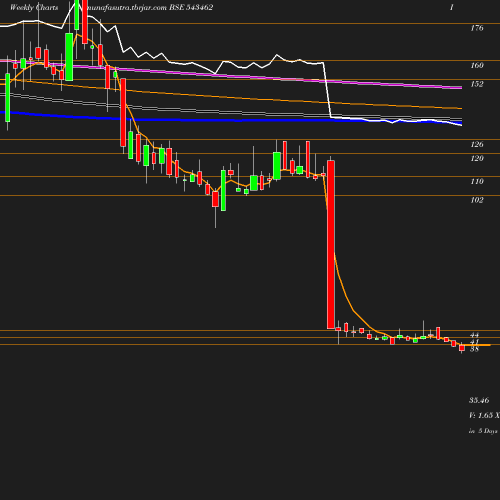This screenshot has width=500, height=500.
Task: Click the 'BSE 543462' ticker text
Action: click(x=191, y=7)
